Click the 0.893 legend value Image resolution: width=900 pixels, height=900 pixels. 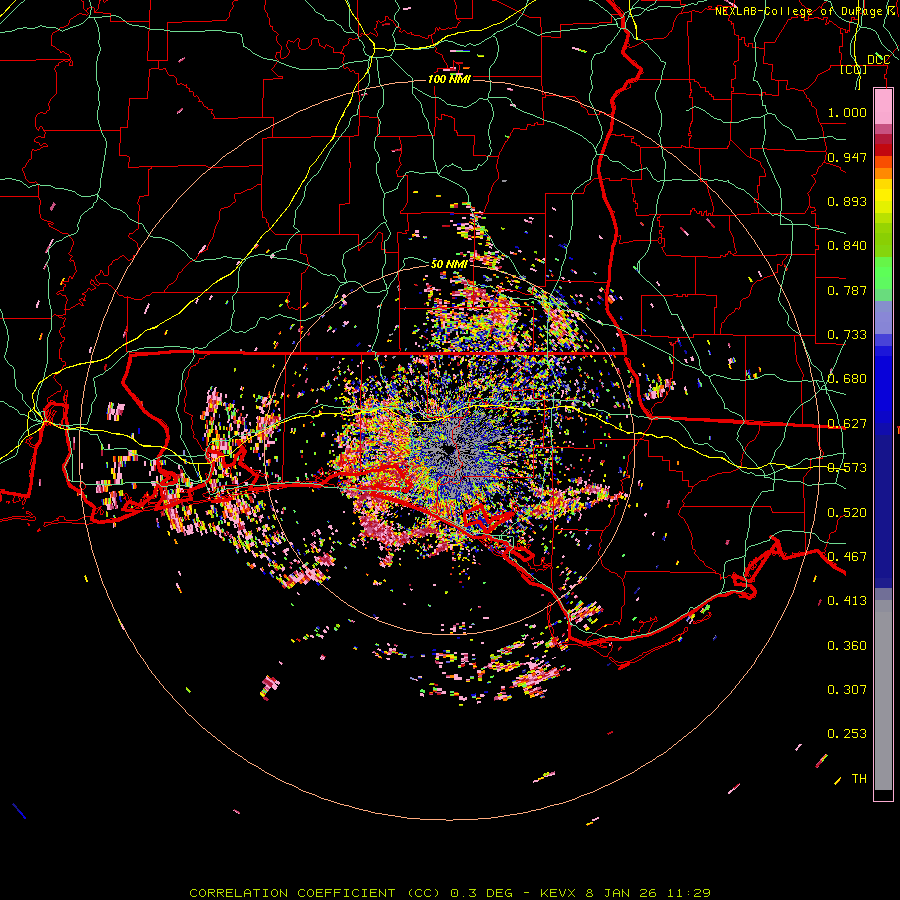pyautogui.click(x=847, y=201)
